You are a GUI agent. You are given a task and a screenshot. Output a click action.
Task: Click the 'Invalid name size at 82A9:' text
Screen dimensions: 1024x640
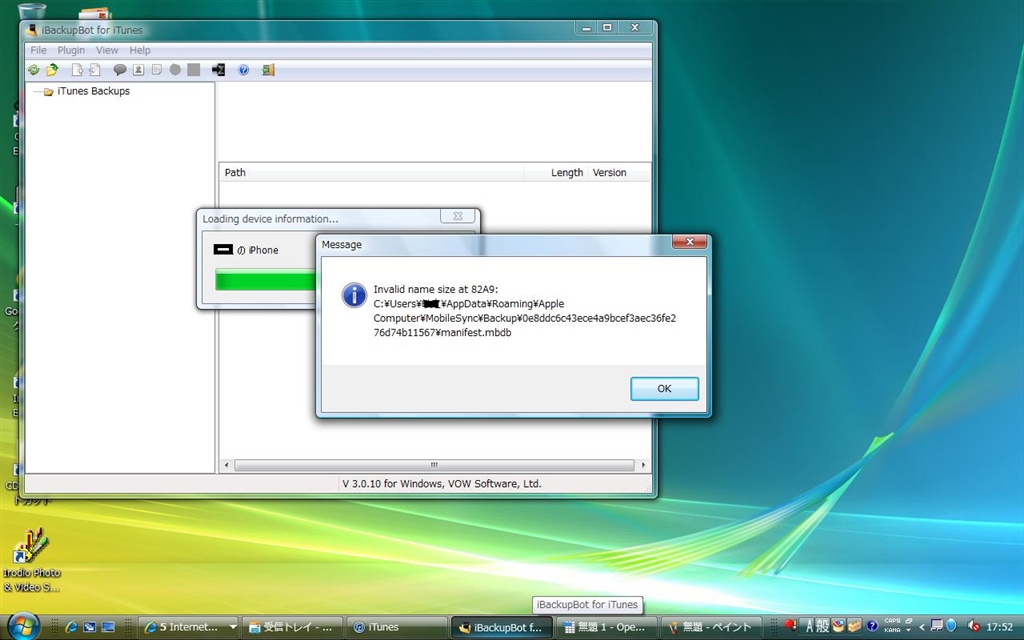coord(436,289)
